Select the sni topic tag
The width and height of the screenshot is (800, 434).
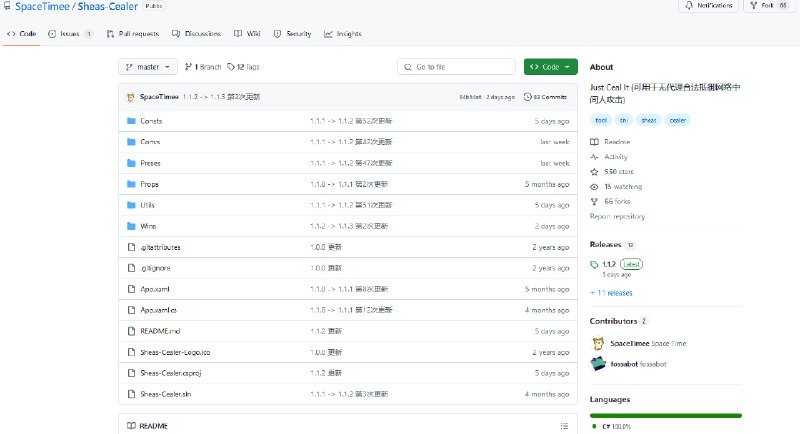[623, 120]
